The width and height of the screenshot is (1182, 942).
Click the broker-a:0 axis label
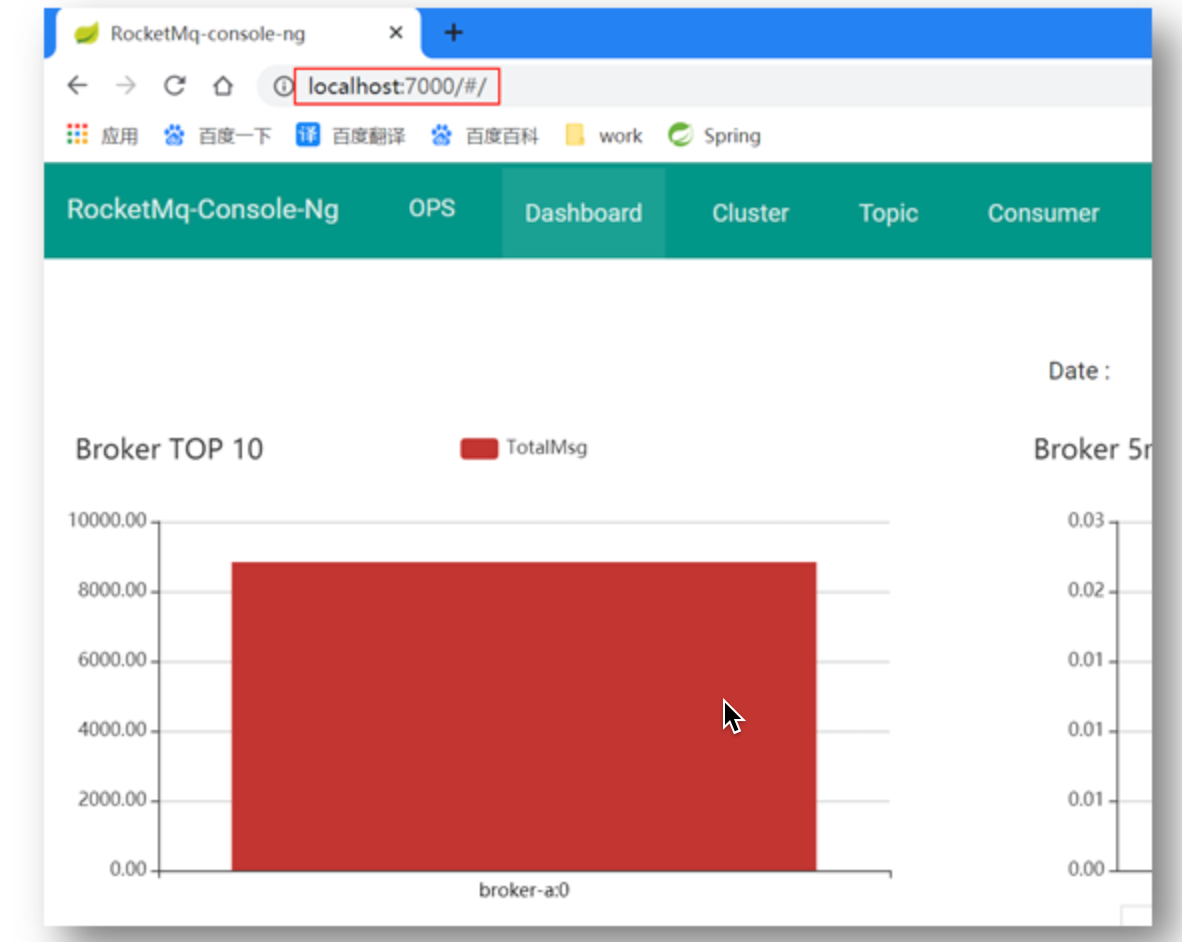pos(524,890)
